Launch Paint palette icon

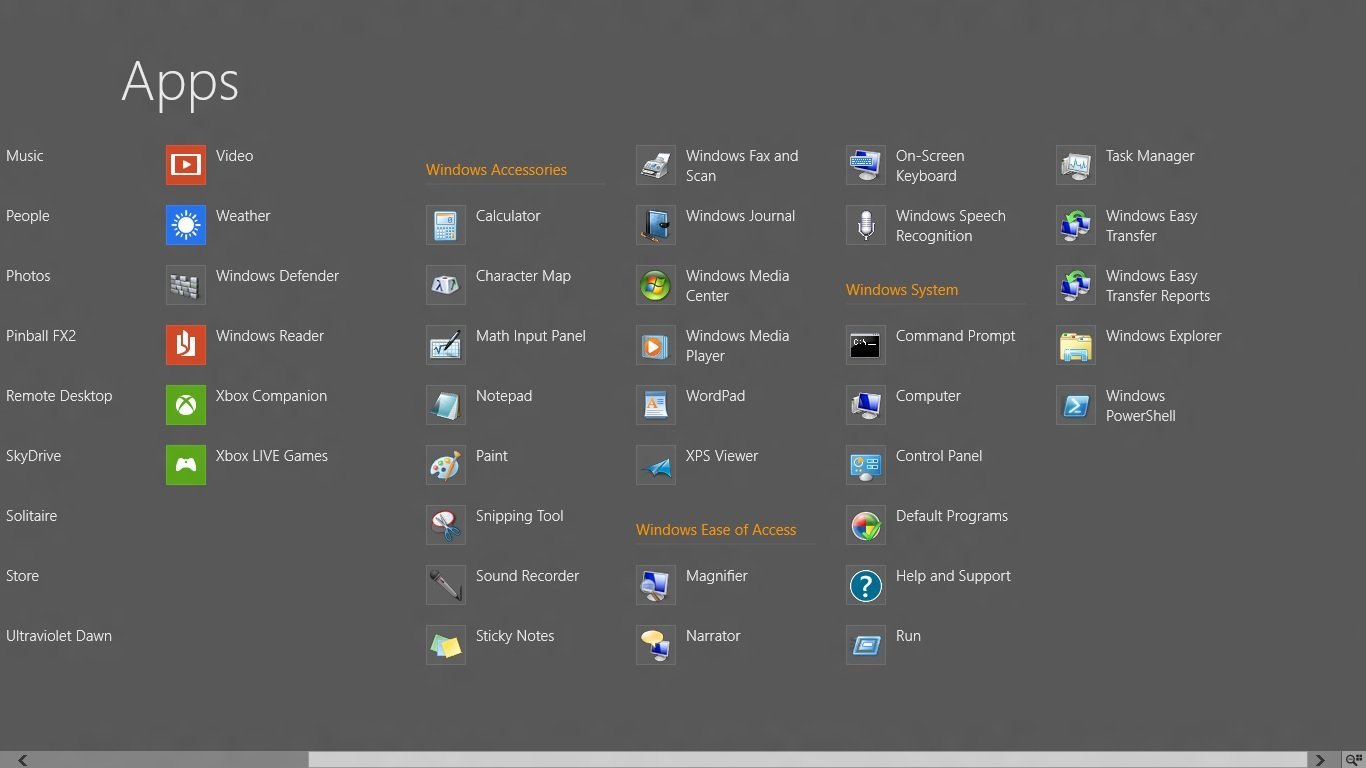tap(446, 465)
